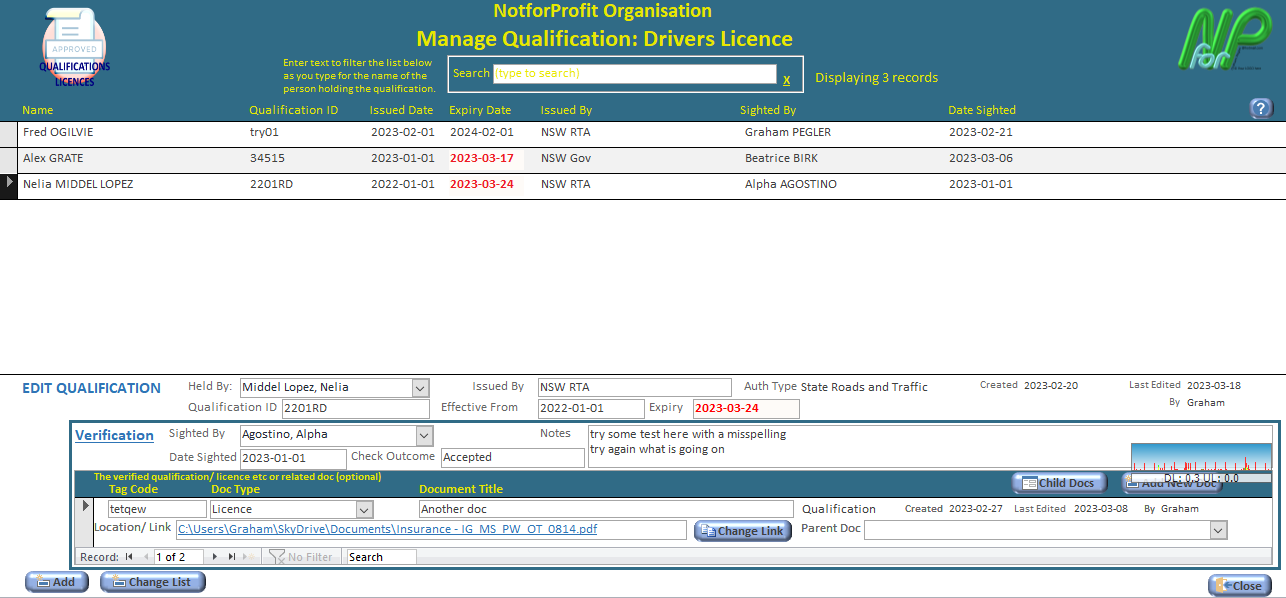This screenshot has height=598, width=1286.
Task: Click Sighted By cell Beatrice BIRK
Action: click(x=782, y=158)
